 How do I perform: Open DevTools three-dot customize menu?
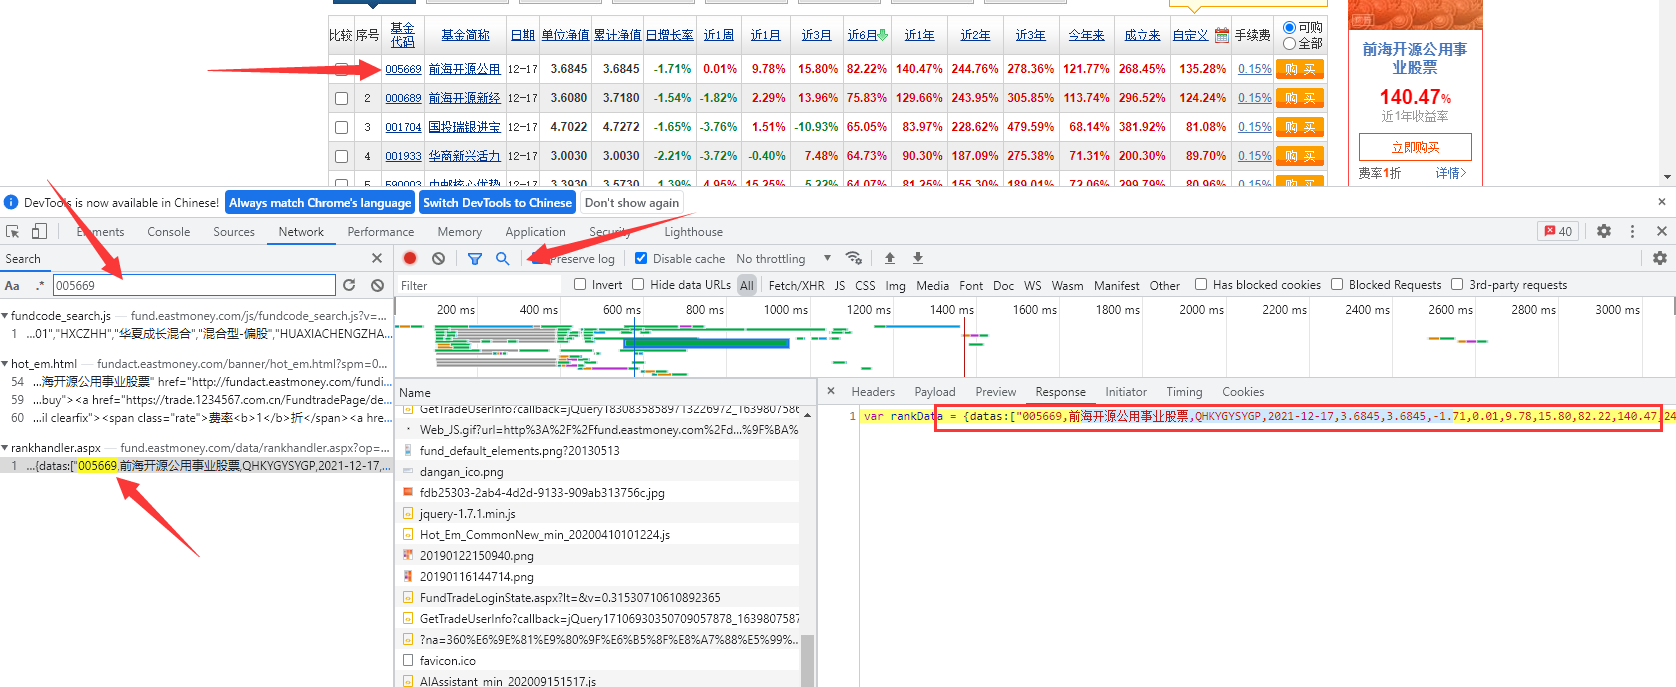point(1633,231)
